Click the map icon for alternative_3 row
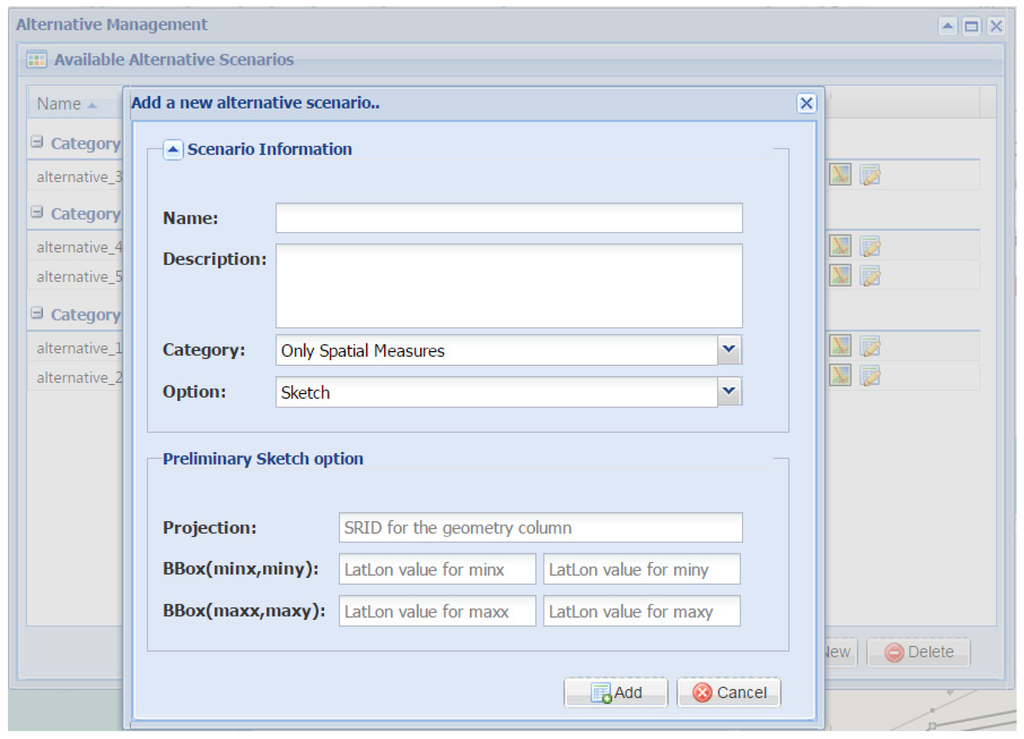 point(840,175)
